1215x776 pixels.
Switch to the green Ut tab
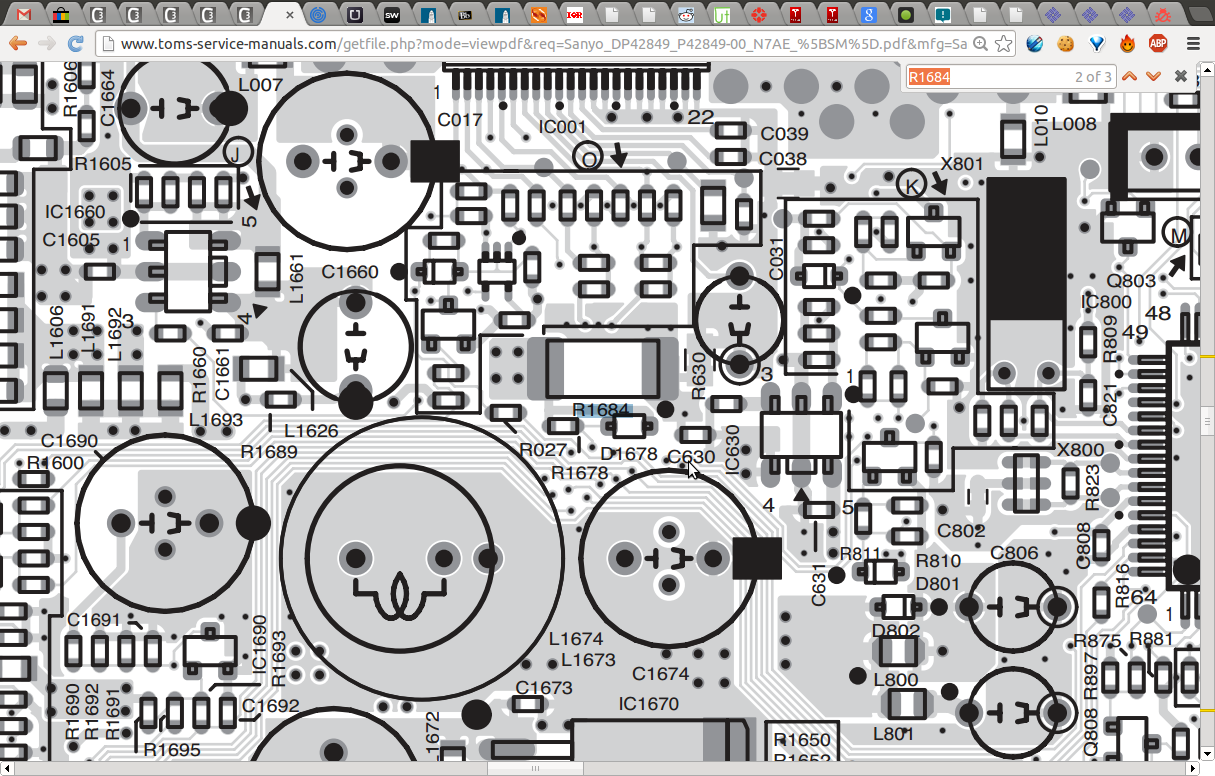(x=722, y=15)
